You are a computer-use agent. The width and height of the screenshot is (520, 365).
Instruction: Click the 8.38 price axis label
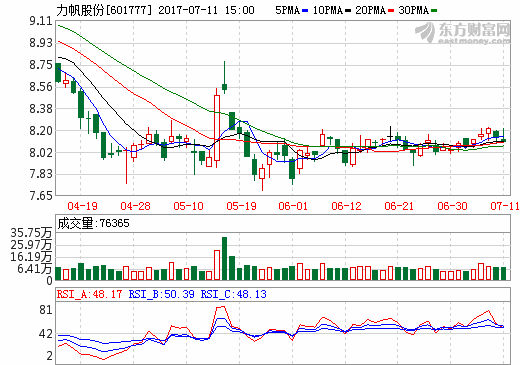(x=41, y=109)
